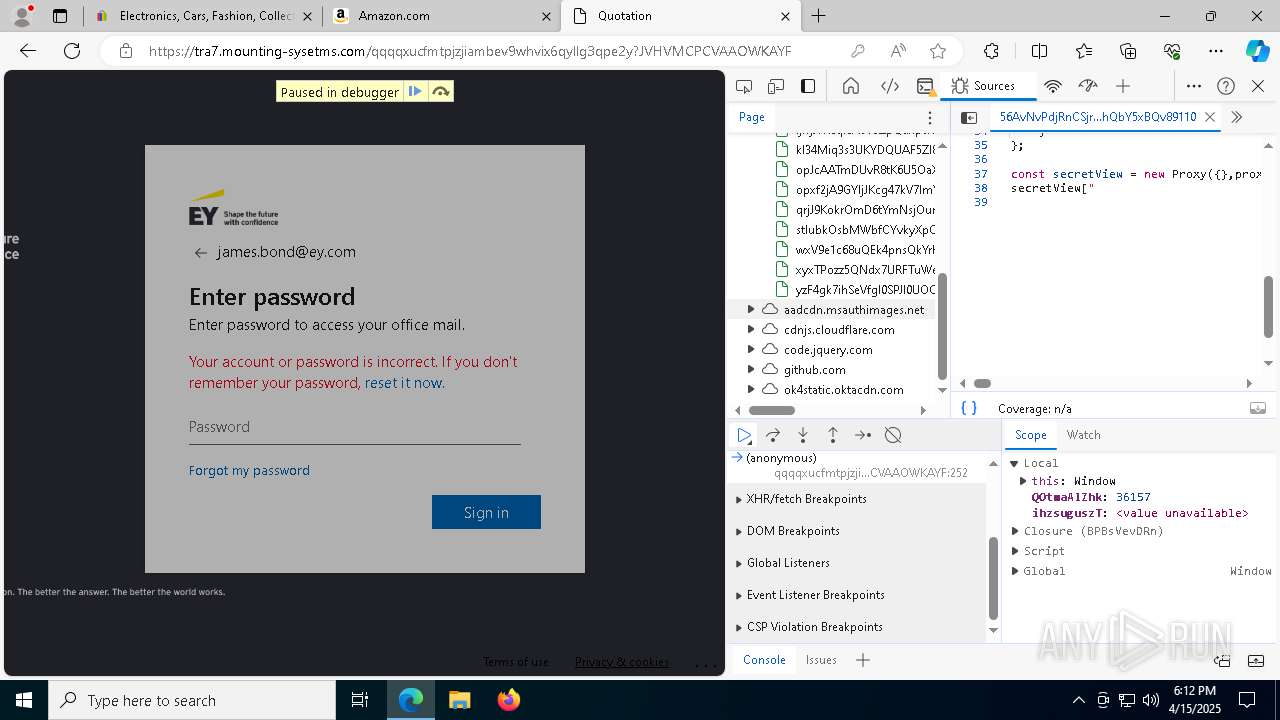Open the Page navigator tab

[752, 117]
